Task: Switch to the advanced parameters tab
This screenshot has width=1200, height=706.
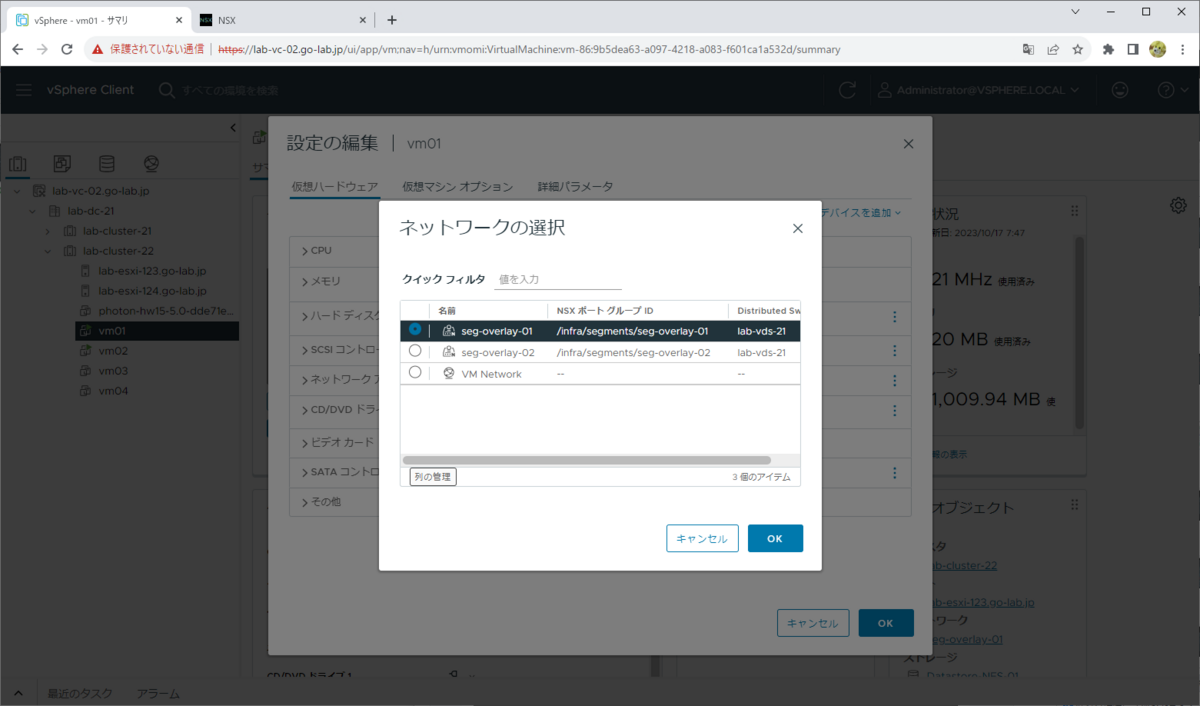Action: pos(575,187)
